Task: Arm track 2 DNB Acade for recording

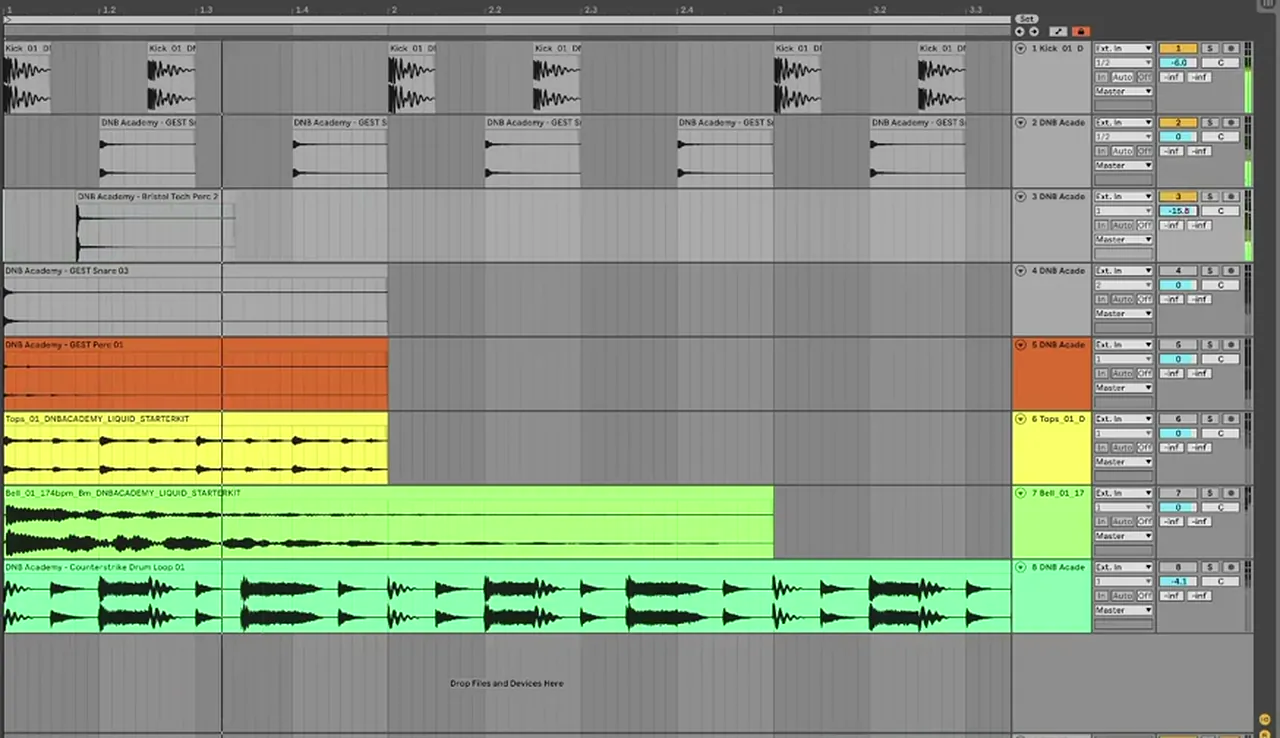Action: (1231, 122)
